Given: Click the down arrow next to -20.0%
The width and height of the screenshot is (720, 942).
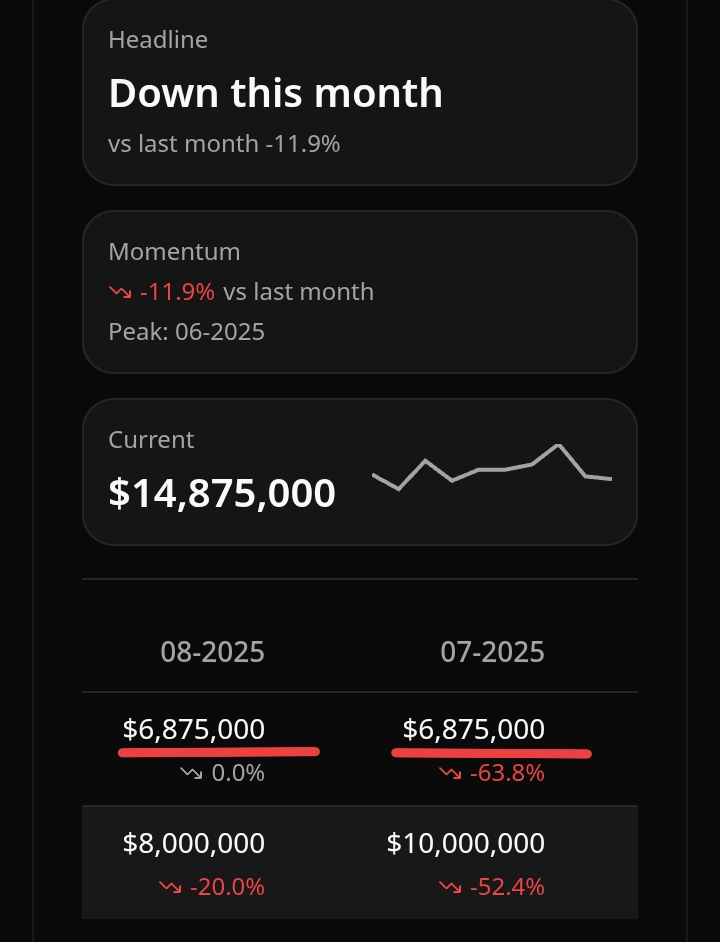Looking at the screenshot, I should click(x=171, y=887).
